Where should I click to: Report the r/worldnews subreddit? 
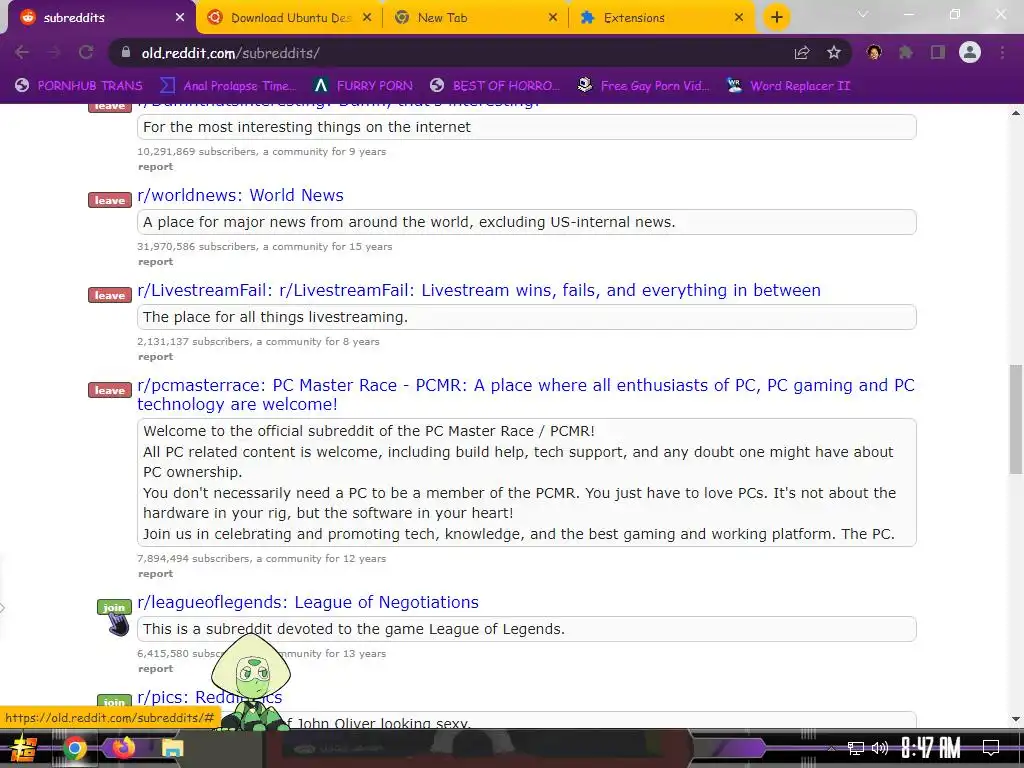(155, 261)
